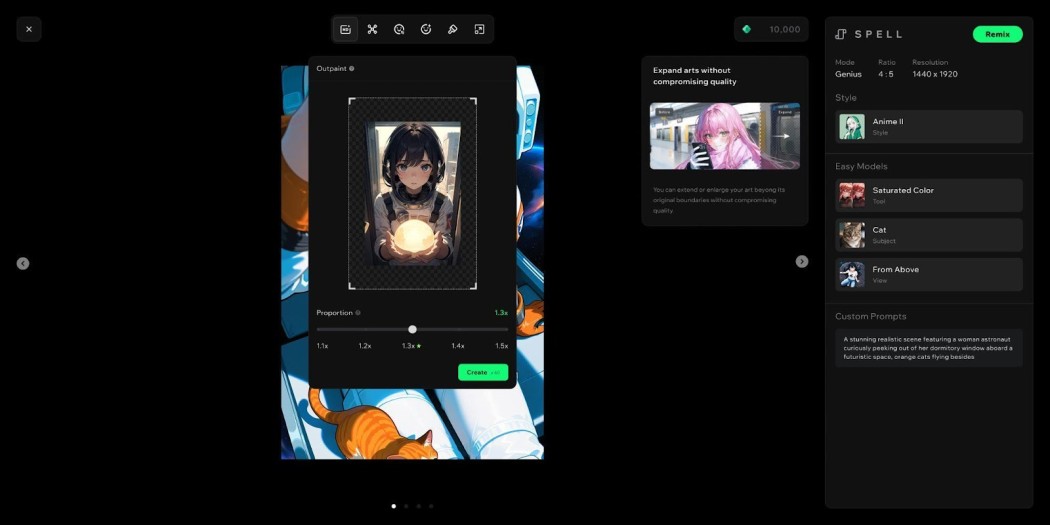Click the Proportion slider handle
Screen dimensions: 1050x525
tap(412, 329)
